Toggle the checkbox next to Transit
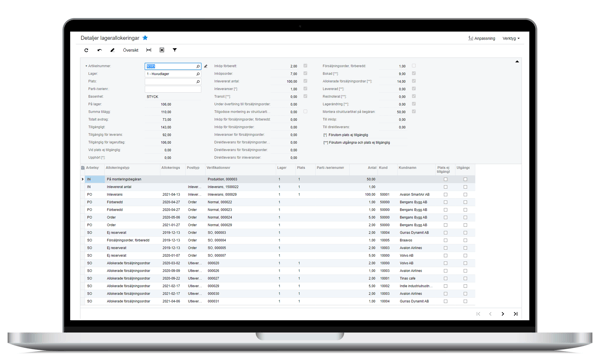This screenshot has width=600, height=360. (305, 96)
